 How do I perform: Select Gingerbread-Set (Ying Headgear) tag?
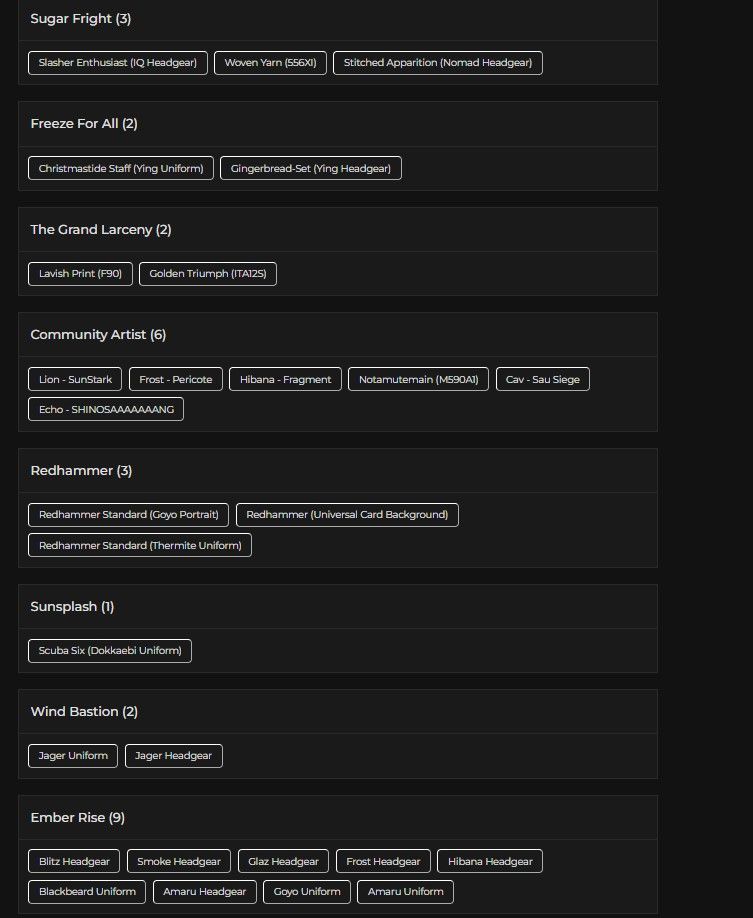pos(310,168)
